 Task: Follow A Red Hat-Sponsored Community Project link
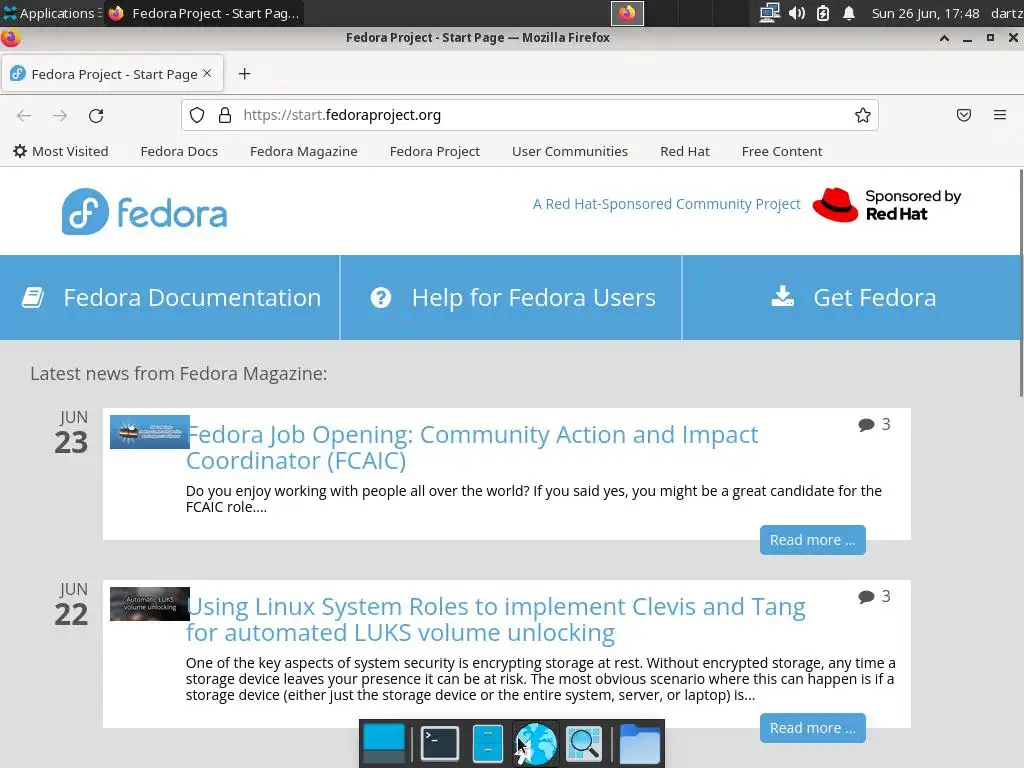(666, 204)
